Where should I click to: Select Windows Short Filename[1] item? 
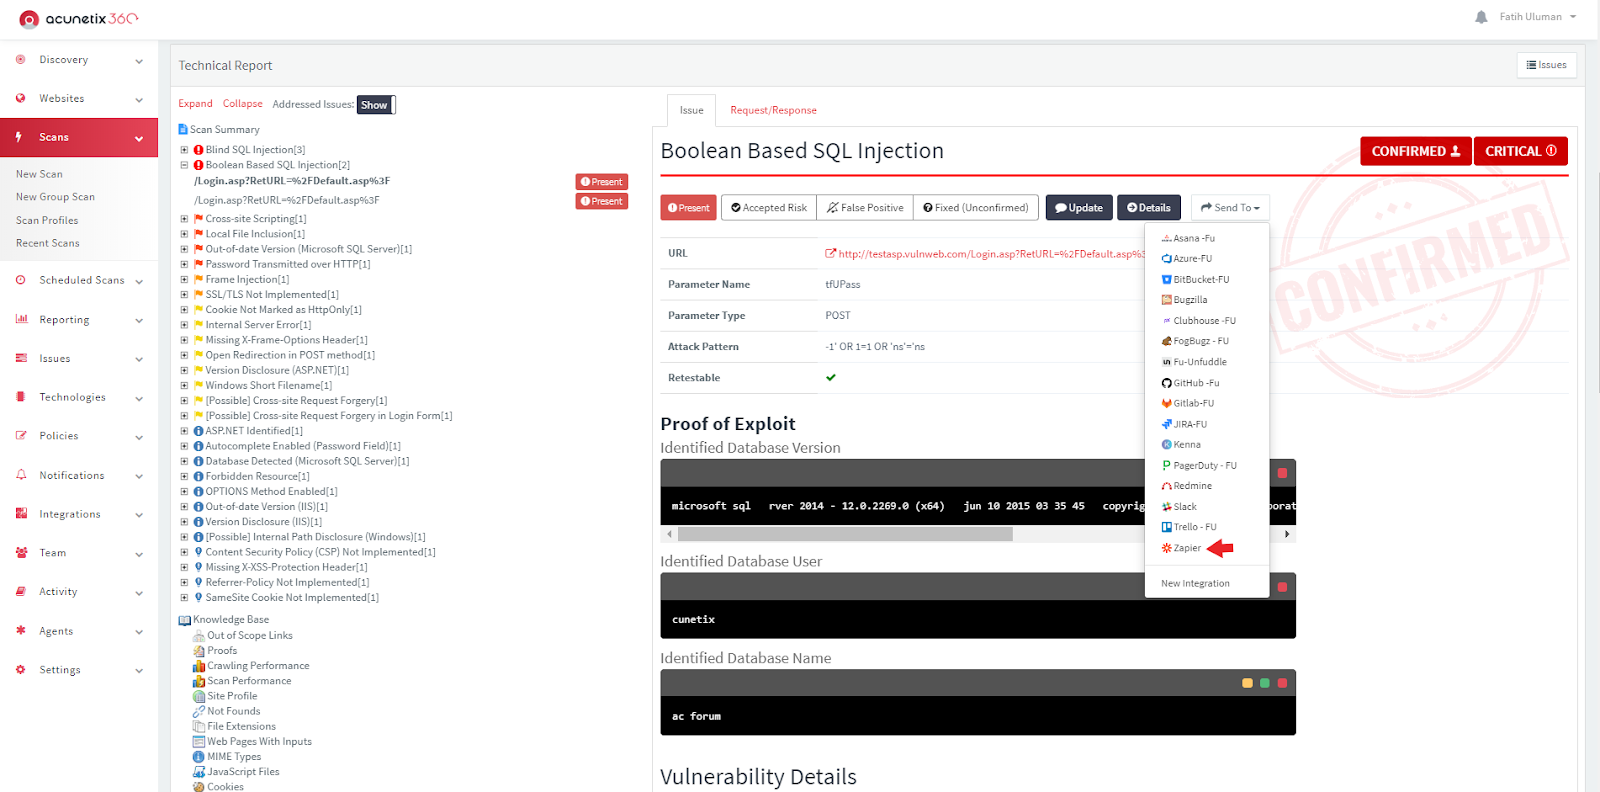click(268, 386)
